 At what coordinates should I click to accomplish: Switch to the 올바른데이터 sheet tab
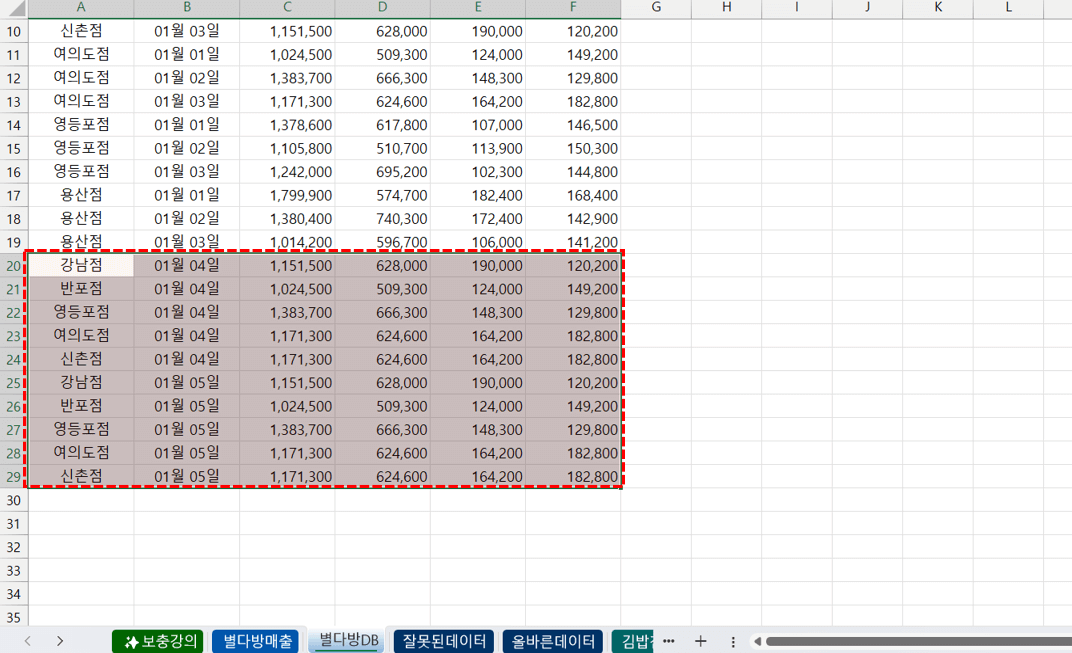point(553,641)
